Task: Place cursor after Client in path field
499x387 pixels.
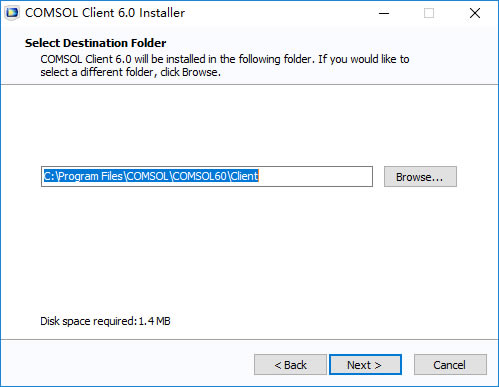Action: [259, 176]
